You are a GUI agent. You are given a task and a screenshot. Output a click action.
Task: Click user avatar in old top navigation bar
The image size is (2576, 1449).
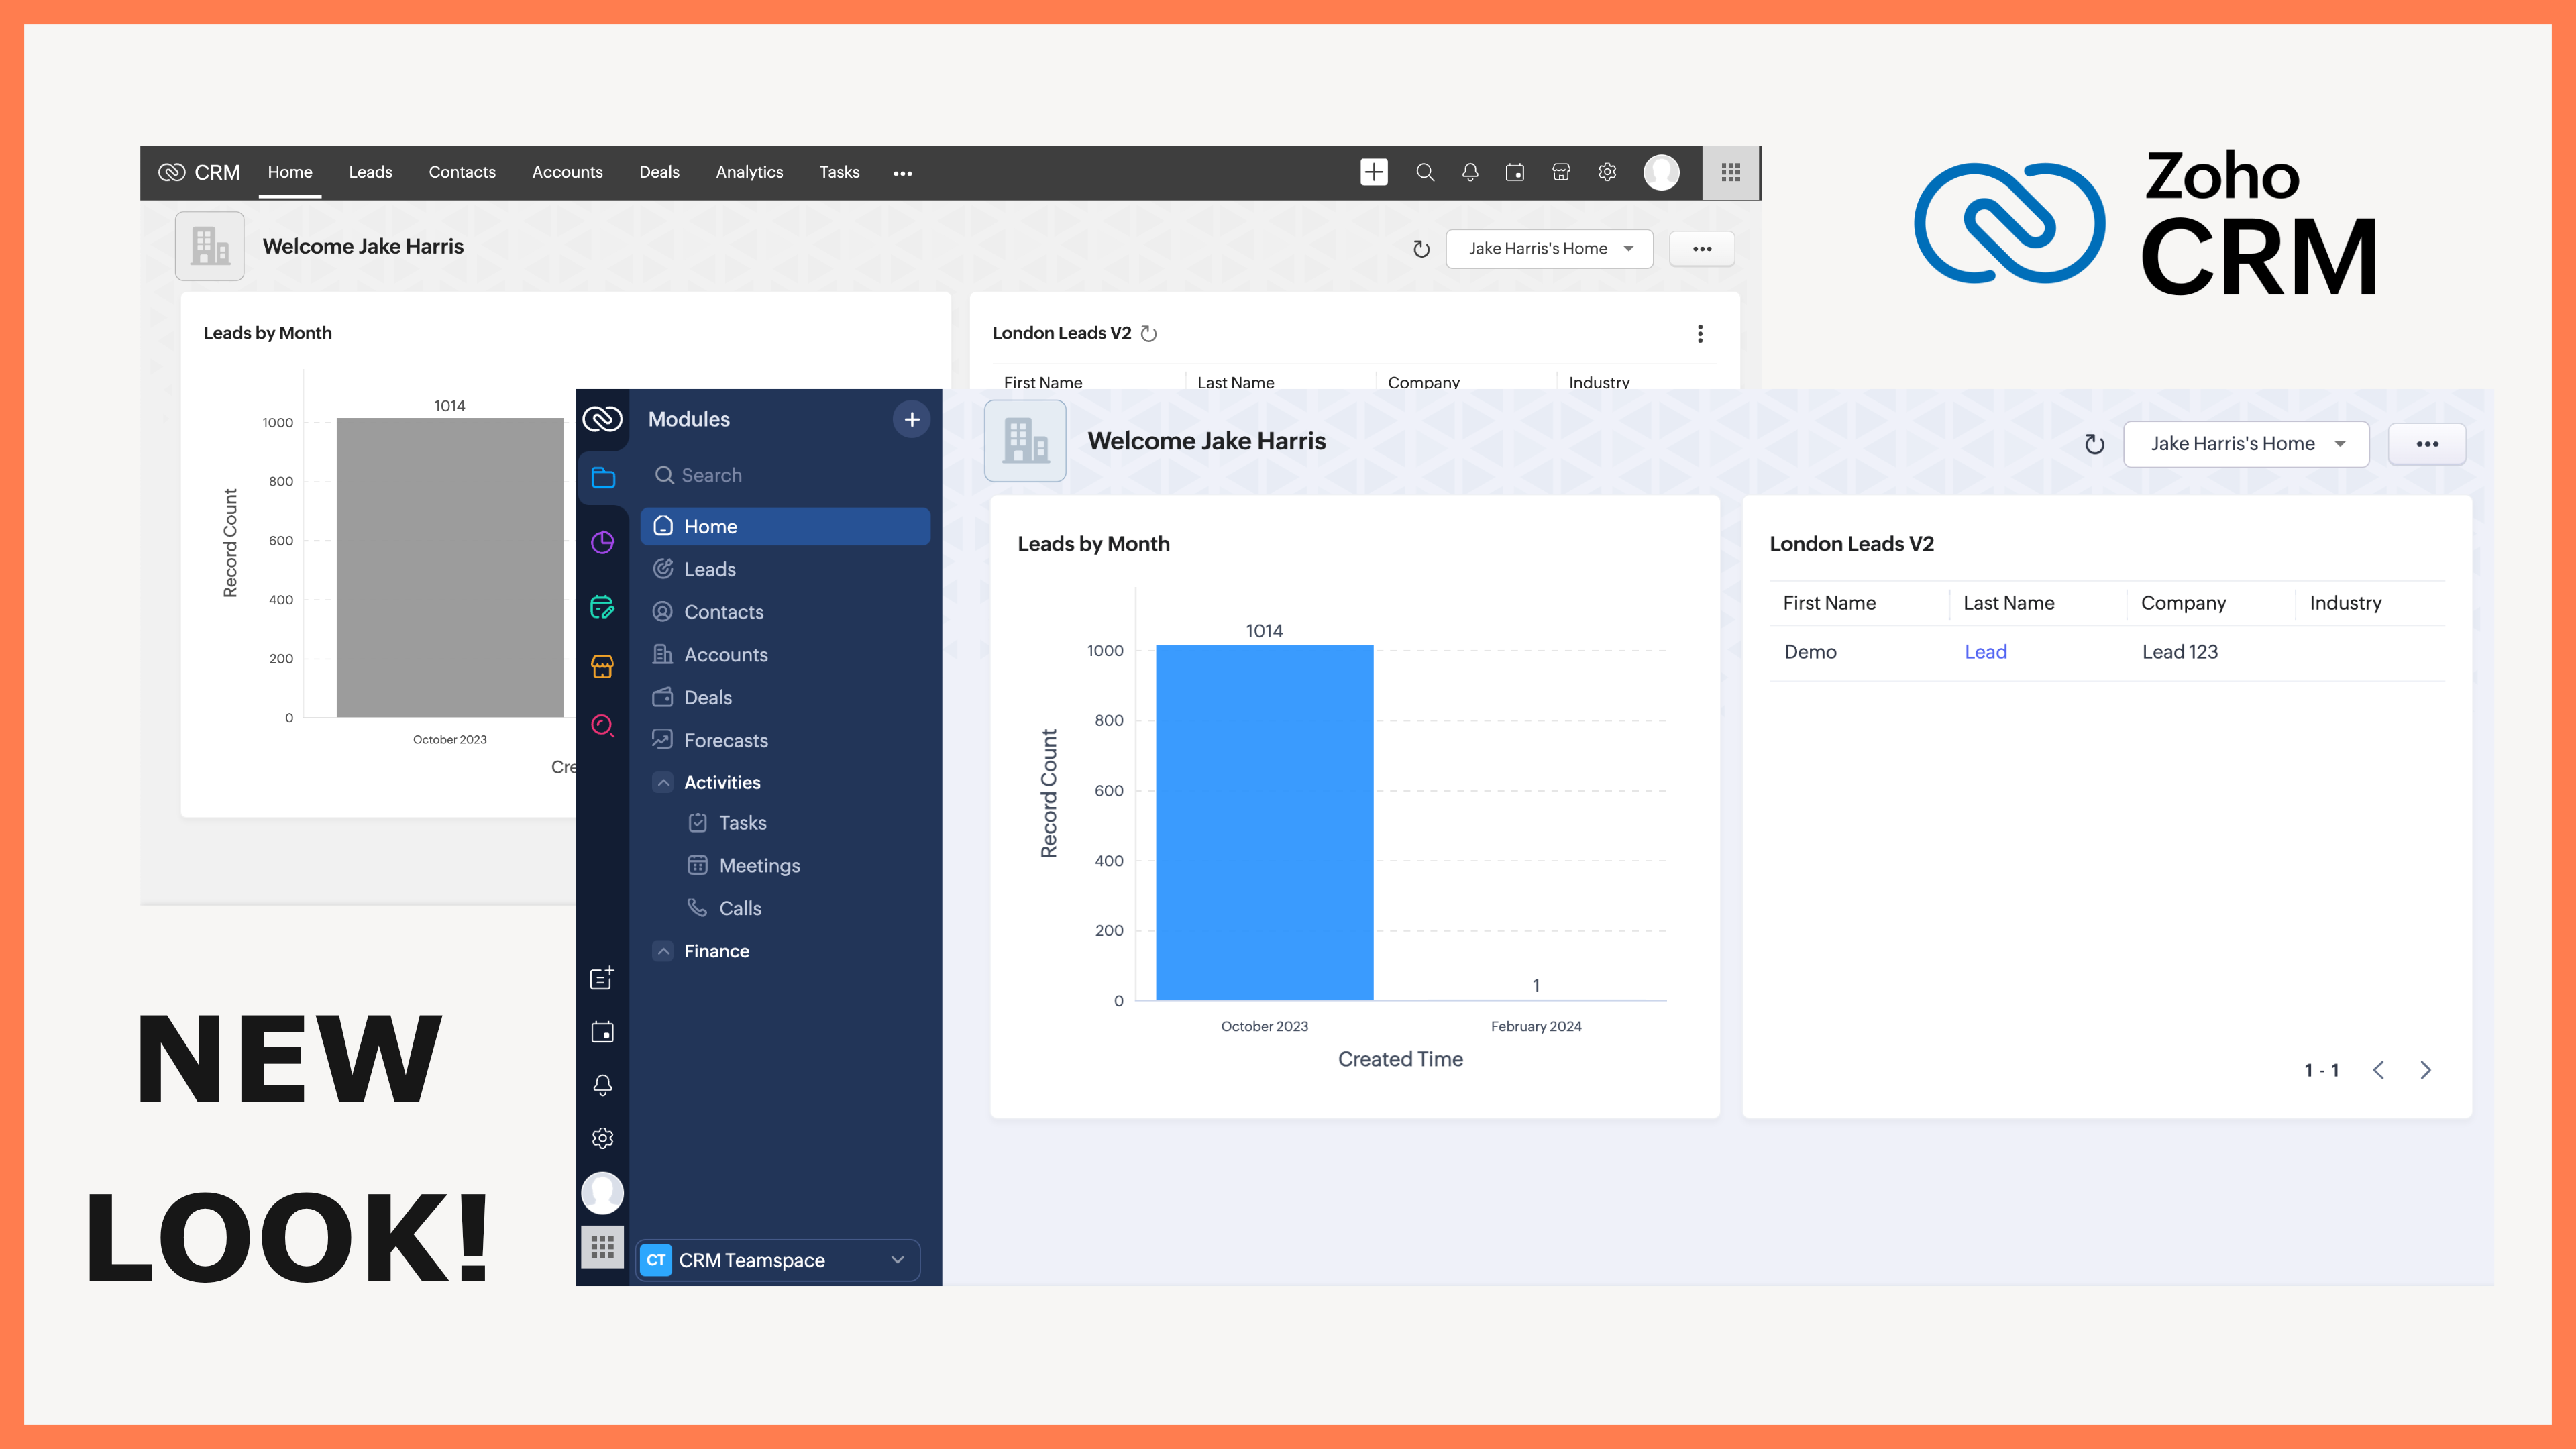[1661, 172]
